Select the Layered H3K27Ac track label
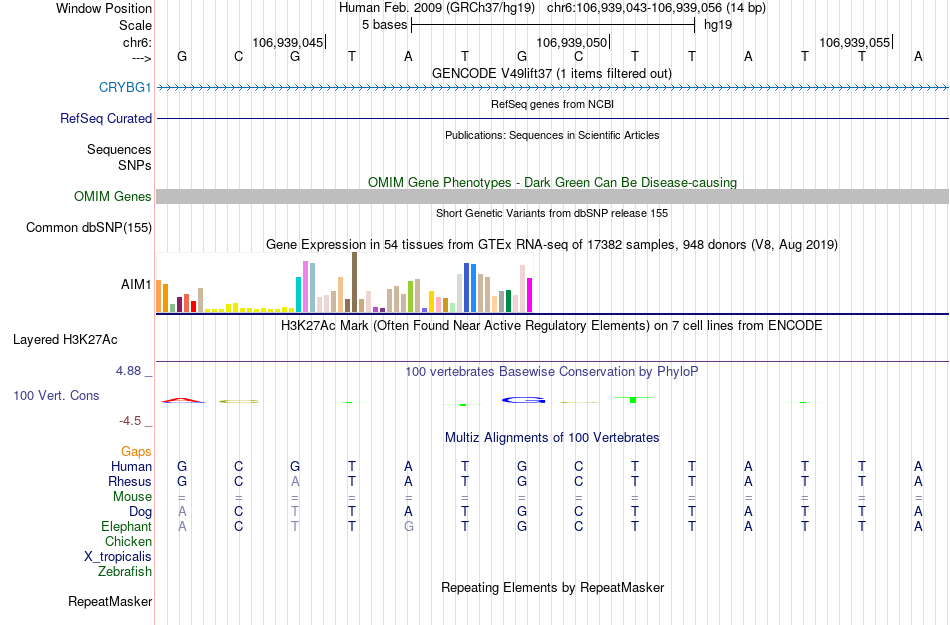Viewport: 950px width, 625px height. pos(65,340)
